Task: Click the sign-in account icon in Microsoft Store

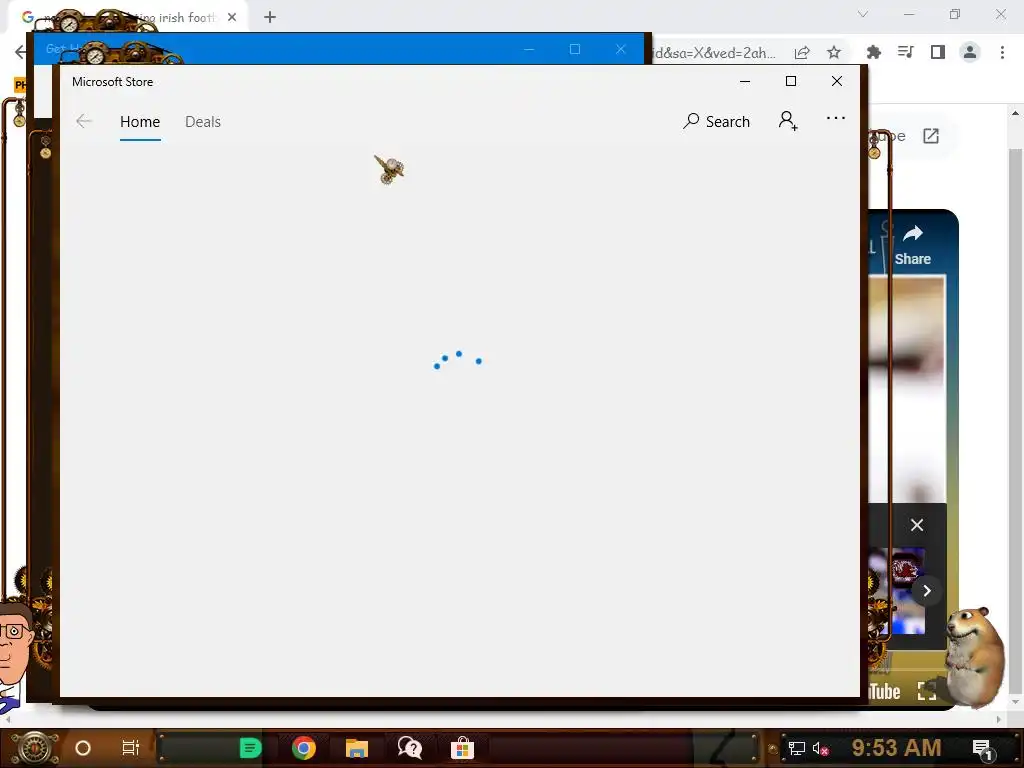Action: (x=788, y=121)
